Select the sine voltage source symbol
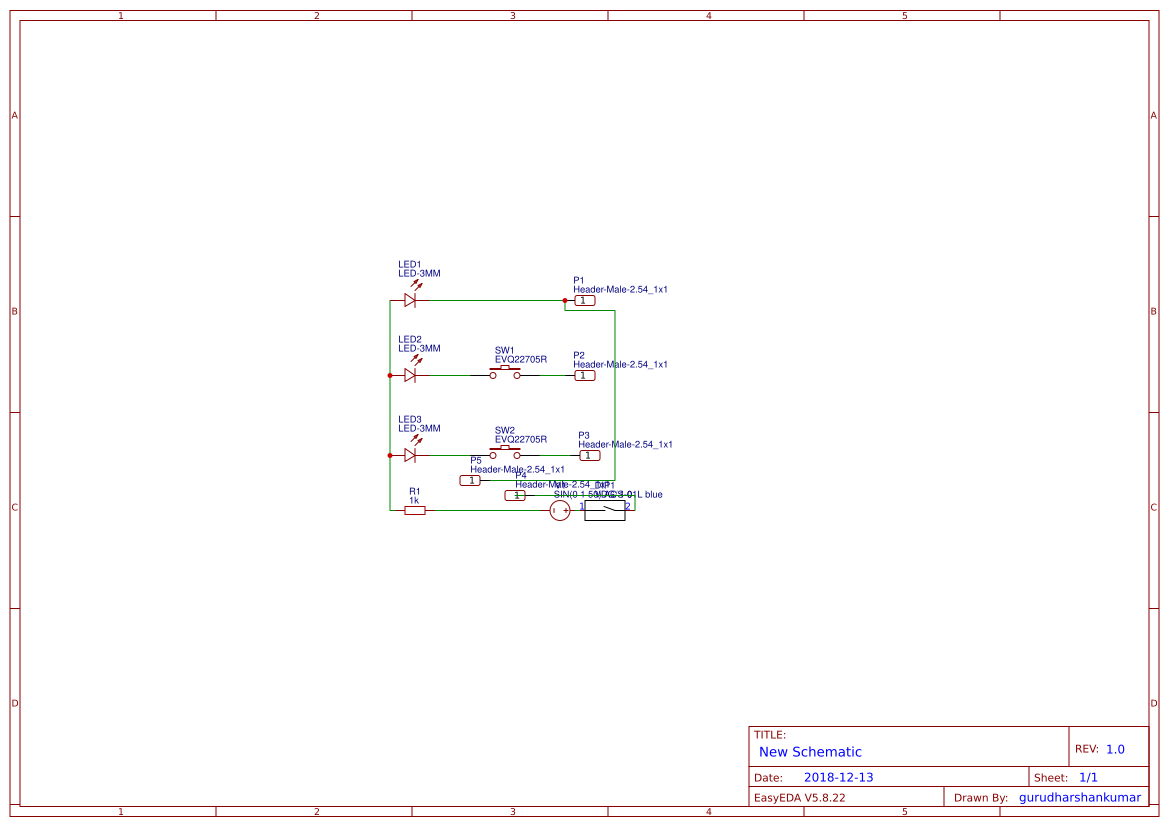 click(560, 510)
